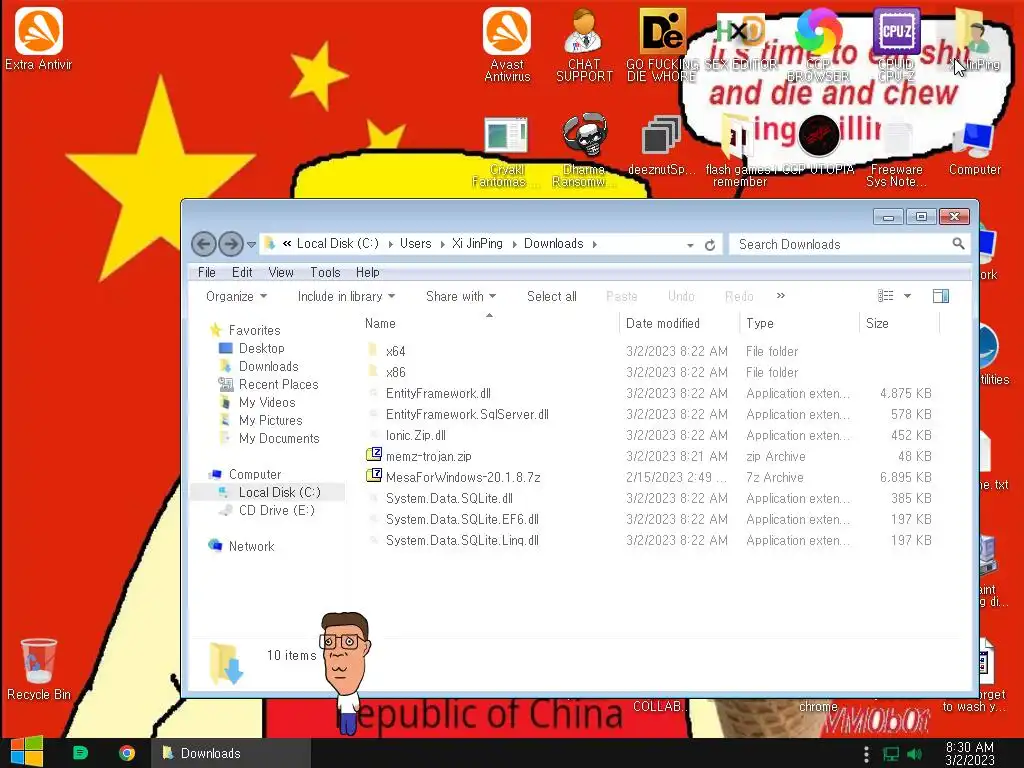
Task: Change the view layout icon
Action: click(x=886, y=296)
